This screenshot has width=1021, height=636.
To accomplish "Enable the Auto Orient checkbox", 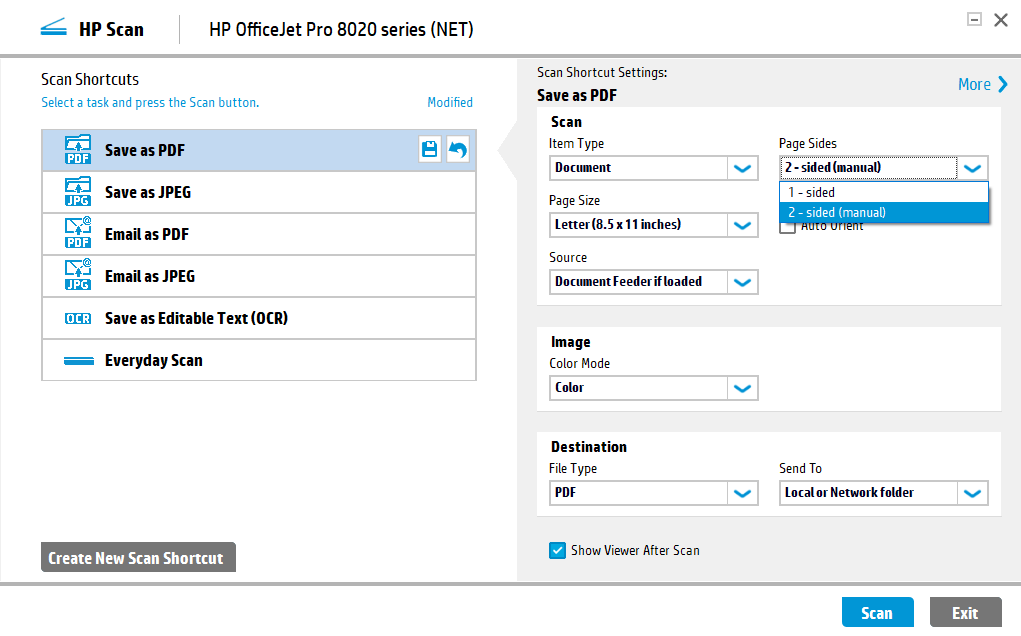I will tap(788, 228).
